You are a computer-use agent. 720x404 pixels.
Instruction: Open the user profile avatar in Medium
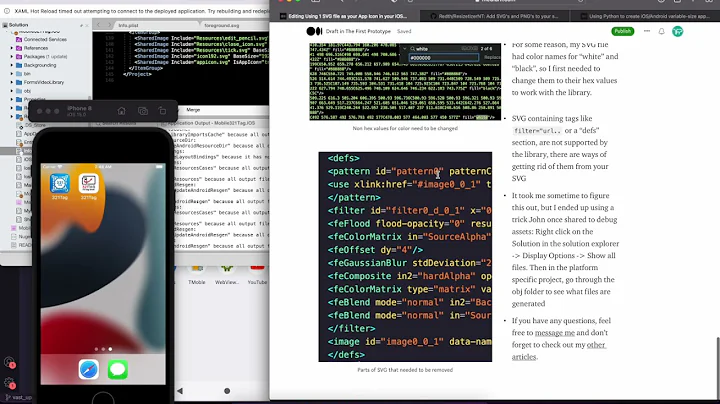point(677,31)
